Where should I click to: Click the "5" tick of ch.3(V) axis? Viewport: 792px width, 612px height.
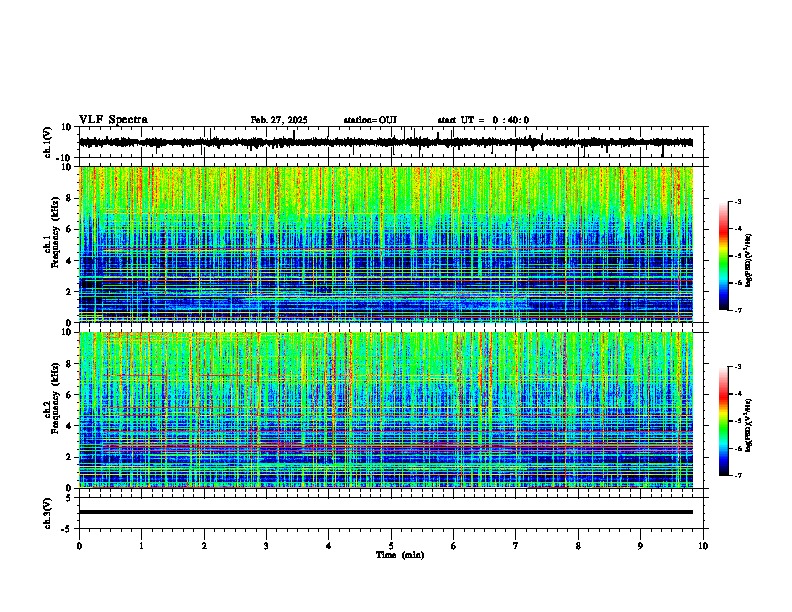pos(69,497)
